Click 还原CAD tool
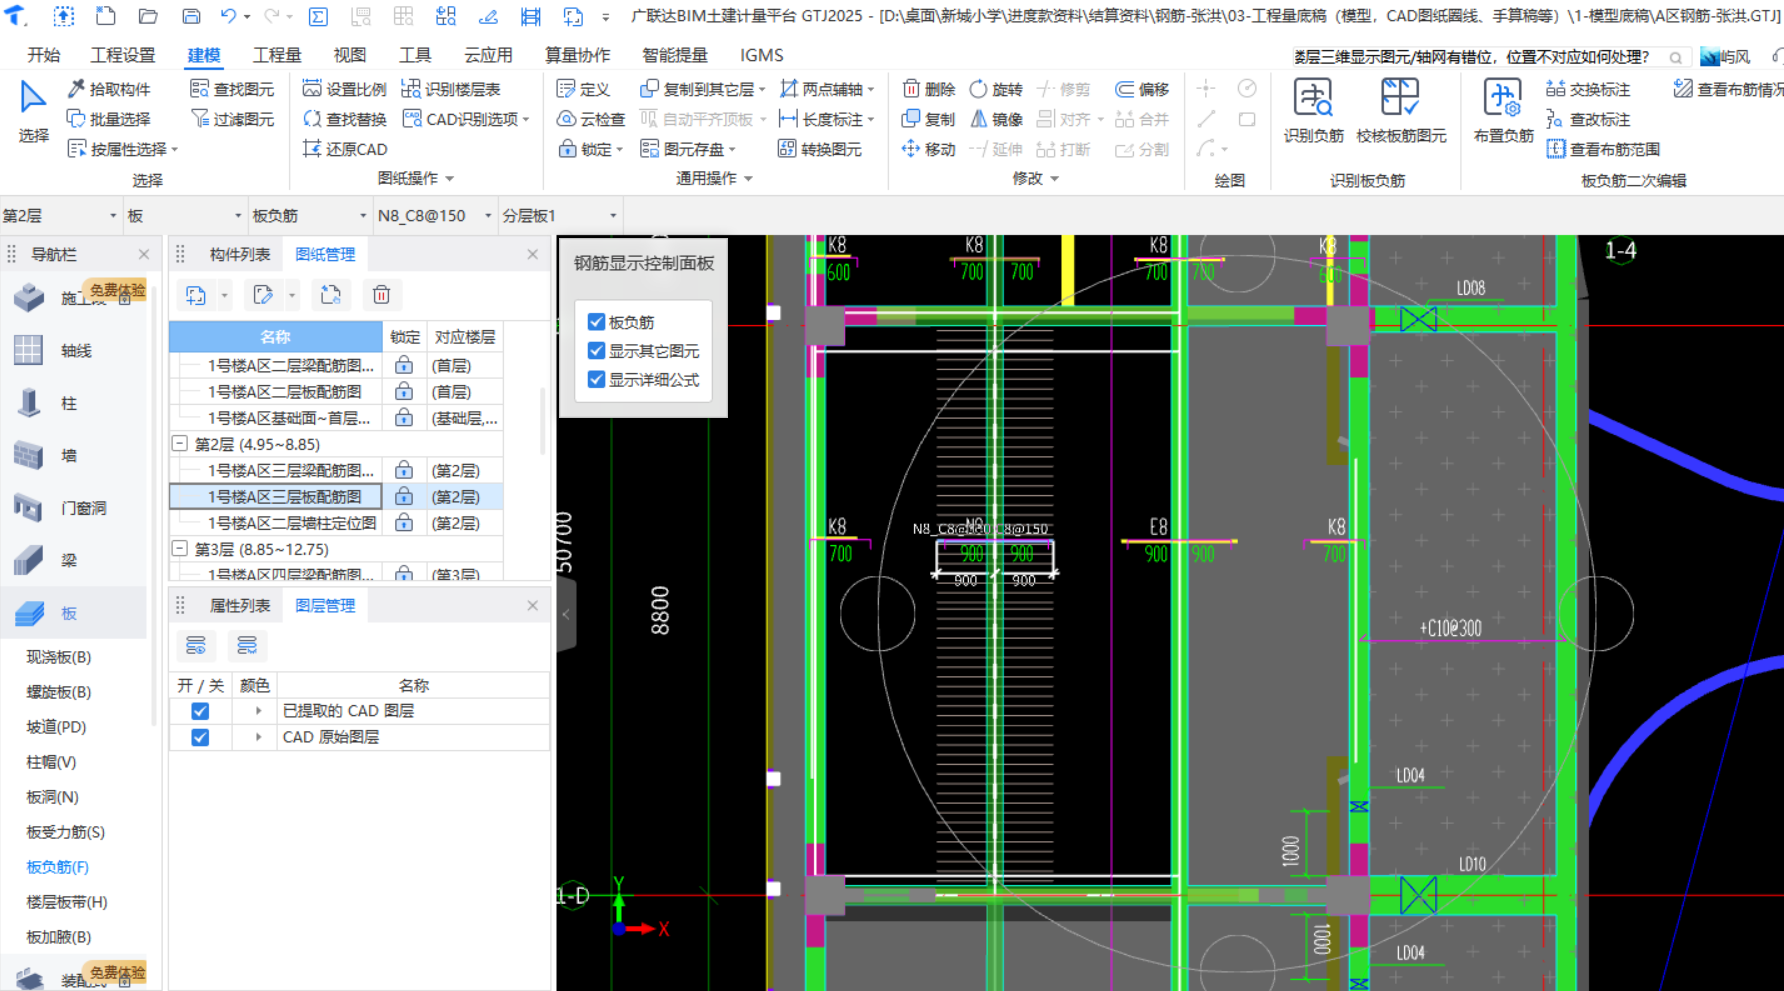1784x991 pixels. 344,149
